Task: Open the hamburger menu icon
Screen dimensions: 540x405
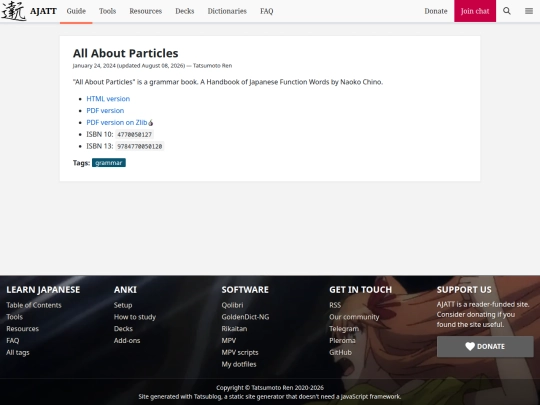Action: (x=529, y=11)
